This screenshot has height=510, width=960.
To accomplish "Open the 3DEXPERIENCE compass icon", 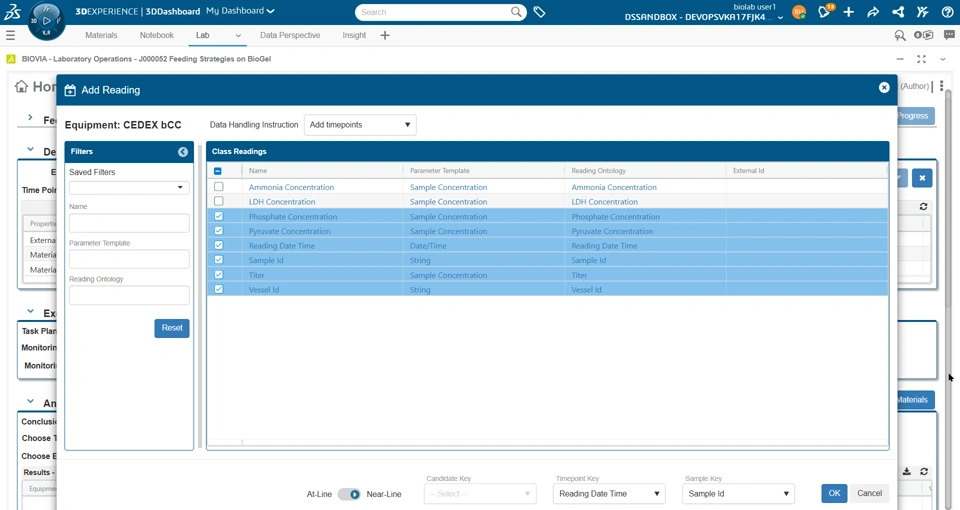I will (x=47, y=21).
